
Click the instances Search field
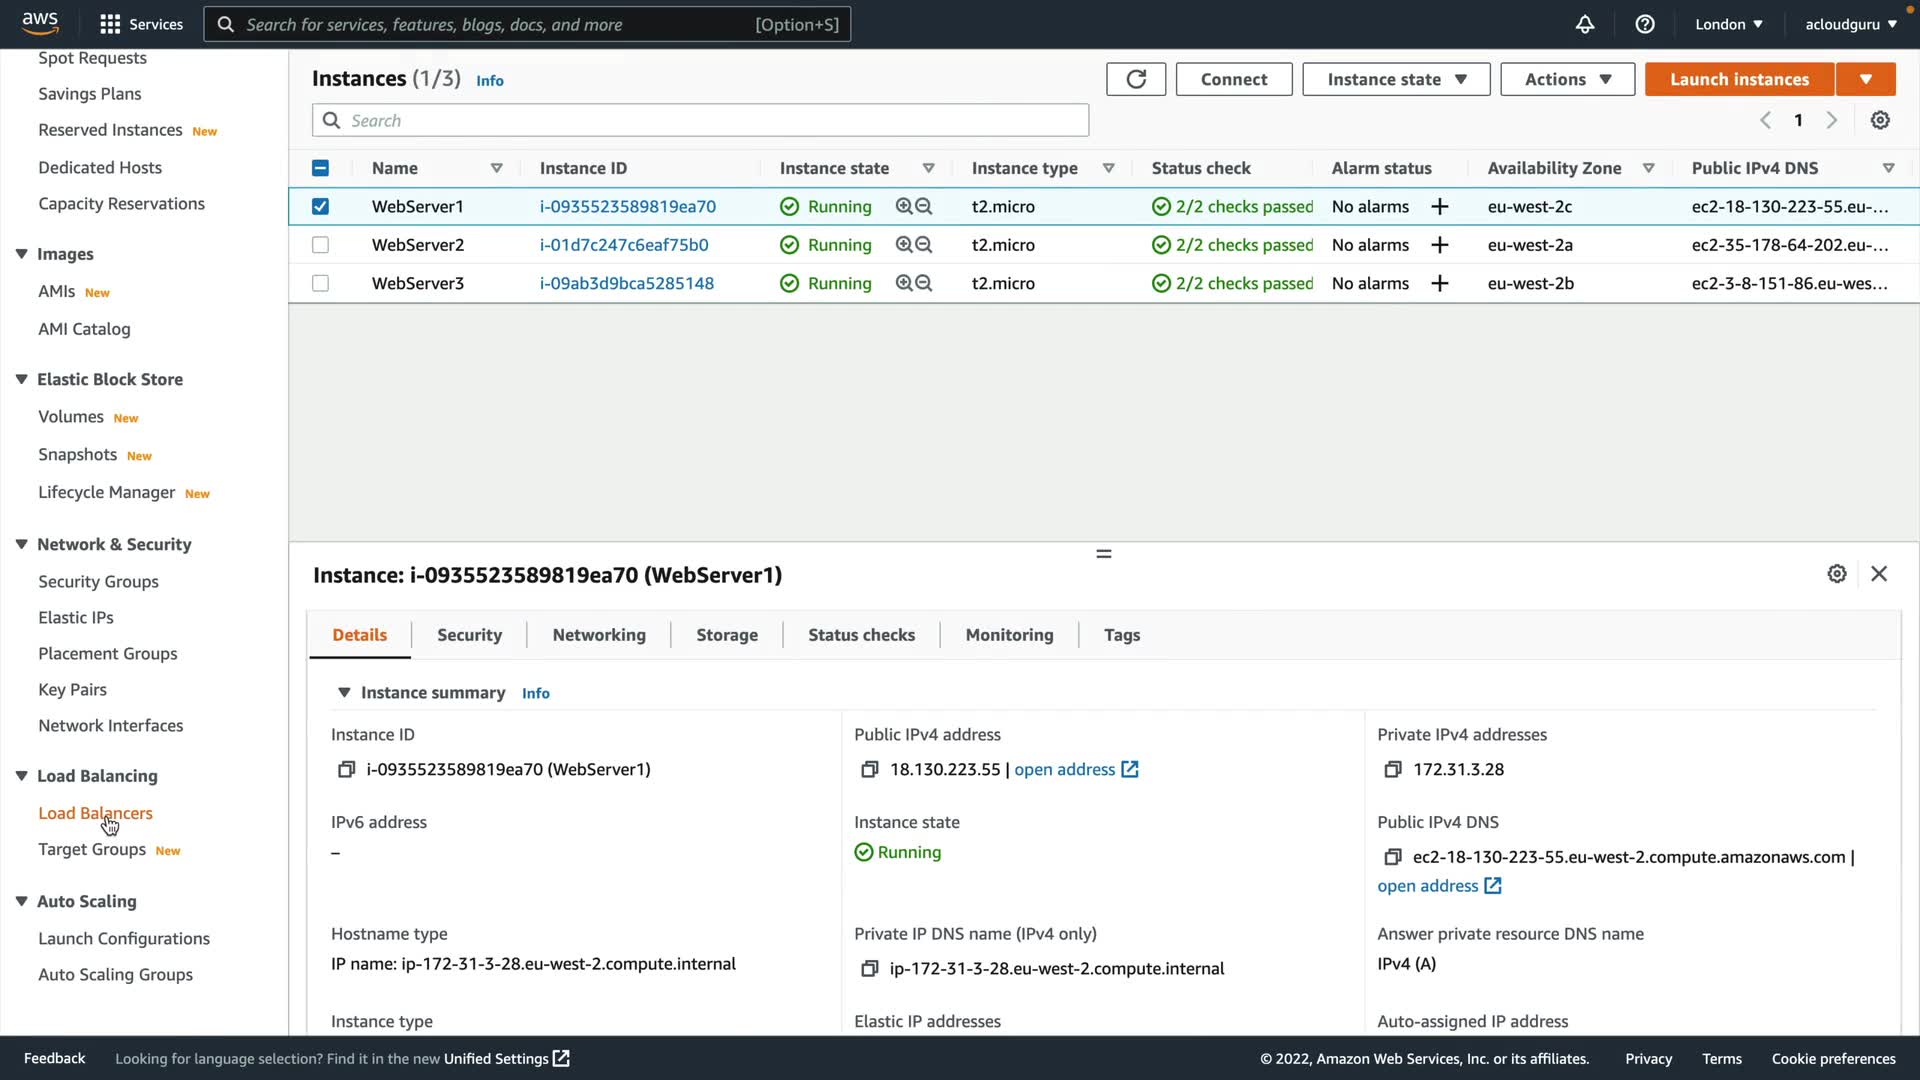(700, 120)
